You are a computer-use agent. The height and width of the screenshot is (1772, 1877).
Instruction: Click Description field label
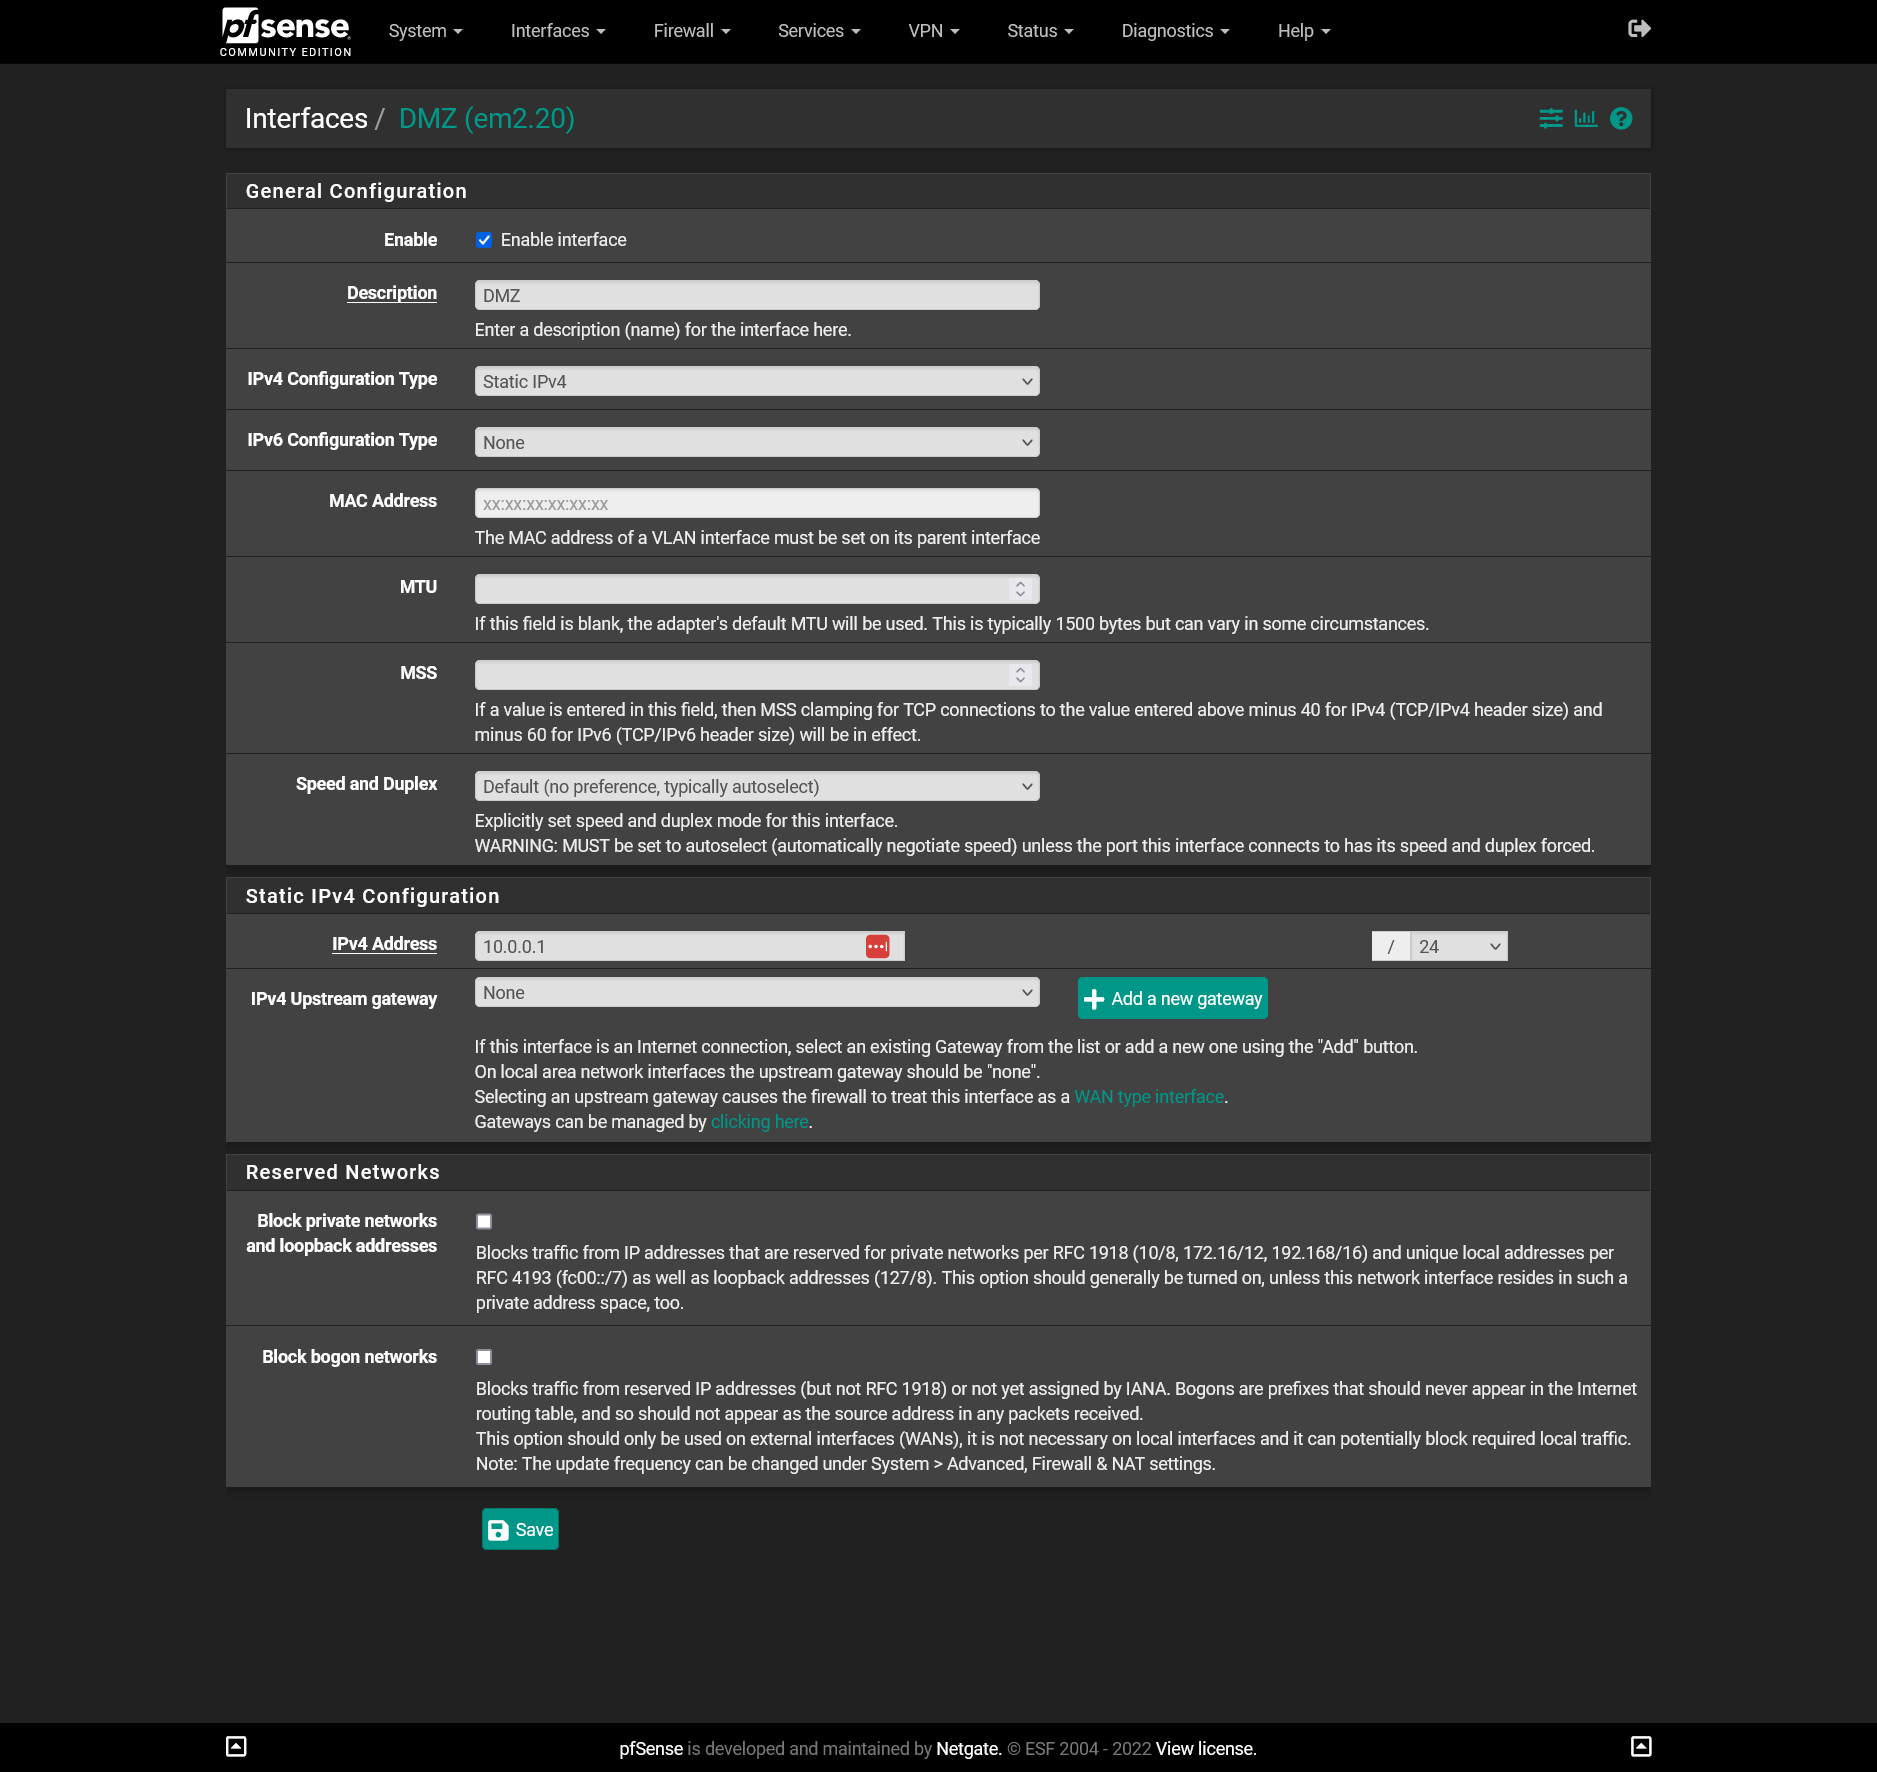[x=392, y=293]
